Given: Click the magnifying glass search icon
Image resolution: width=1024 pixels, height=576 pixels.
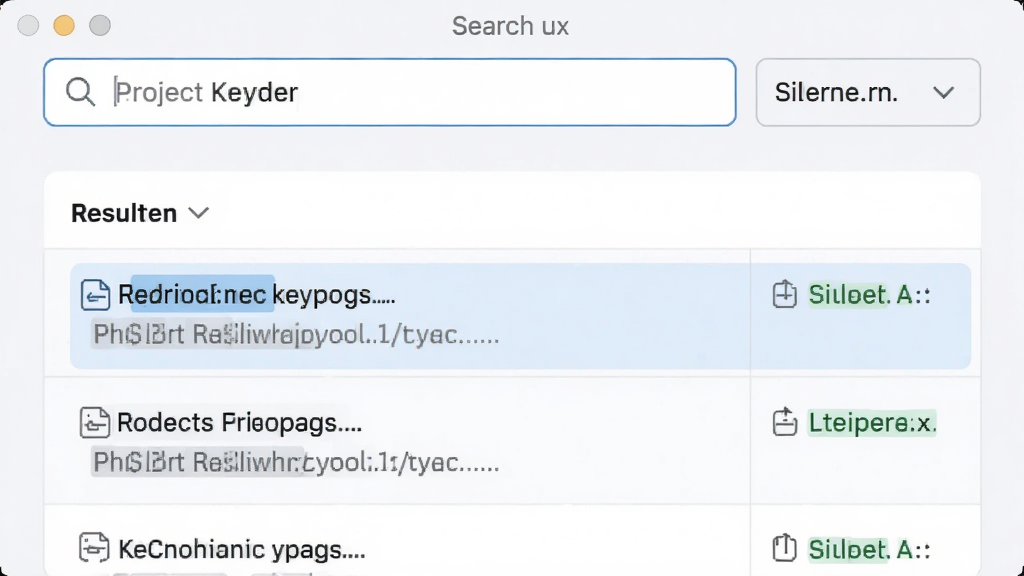Looking at the screenshot, I should coord(80,92).
